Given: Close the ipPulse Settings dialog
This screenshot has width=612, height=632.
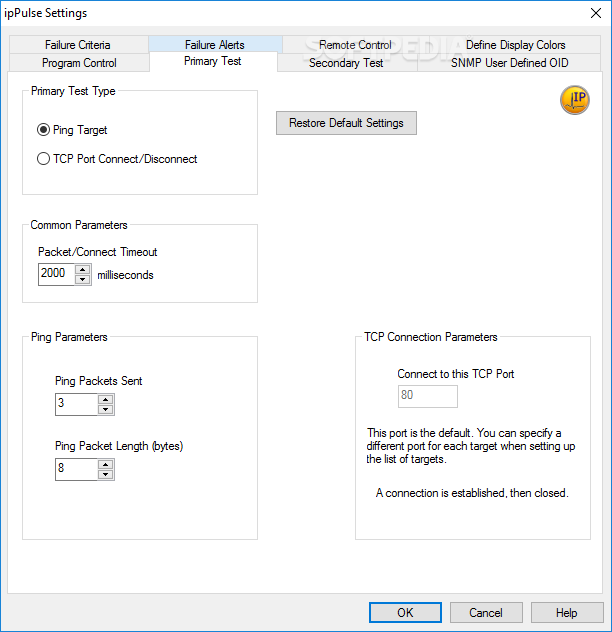Looking at the screenshot, I should (x=596, y=13).
